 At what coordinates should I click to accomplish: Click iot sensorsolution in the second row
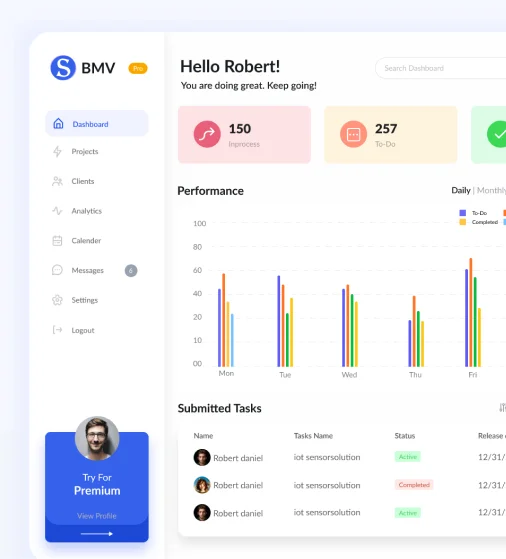click(327, 485)
